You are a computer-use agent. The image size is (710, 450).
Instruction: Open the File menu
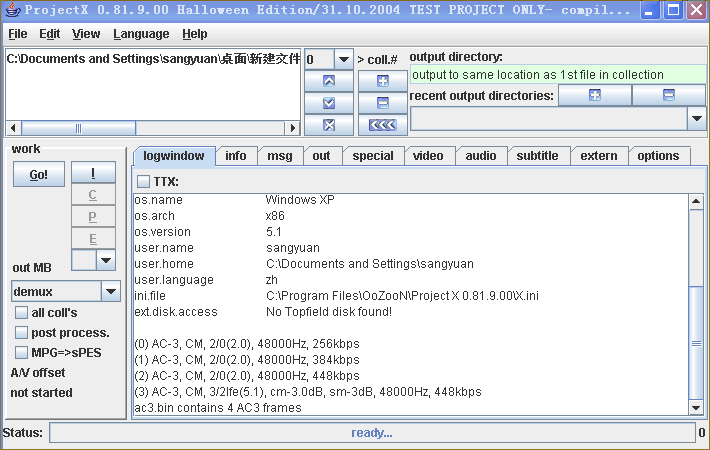pos(18,34)
